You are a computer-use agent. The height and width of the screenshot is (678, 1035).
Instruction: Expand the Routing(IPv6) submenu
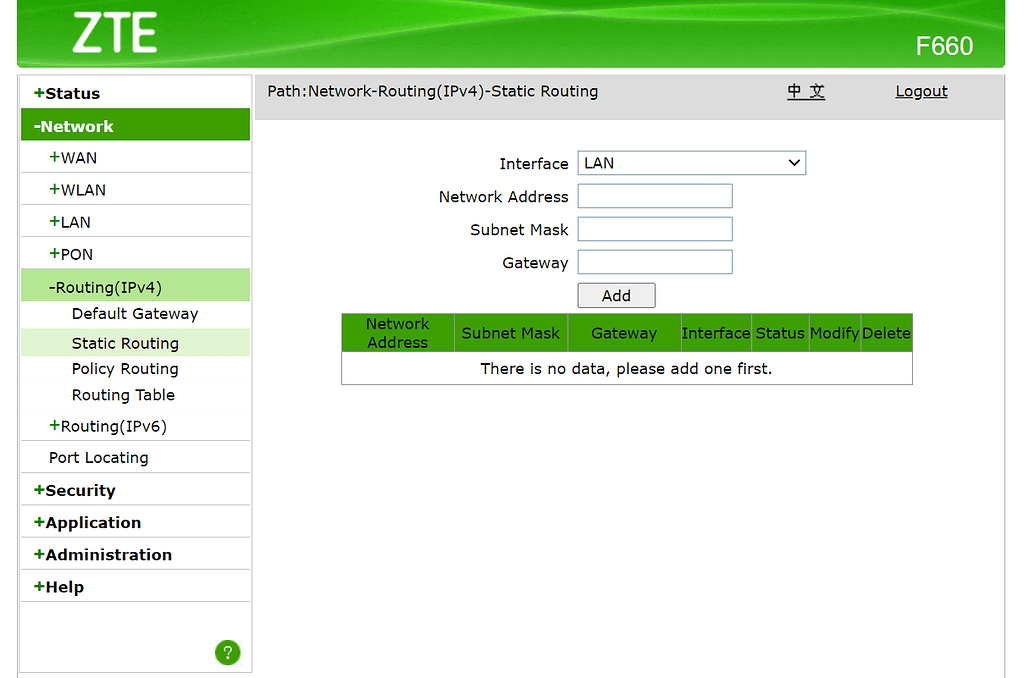(x=108, y=426)
